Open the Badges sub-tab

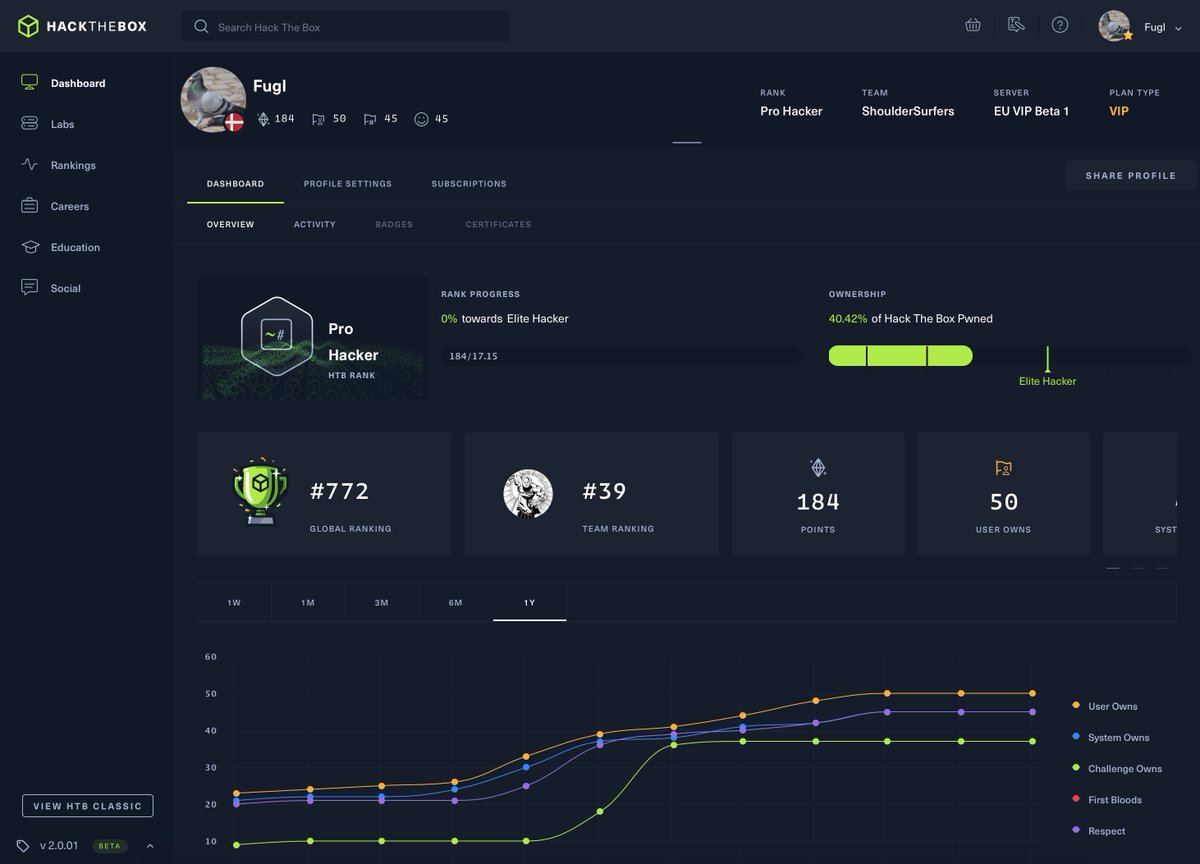pos(394,225)
